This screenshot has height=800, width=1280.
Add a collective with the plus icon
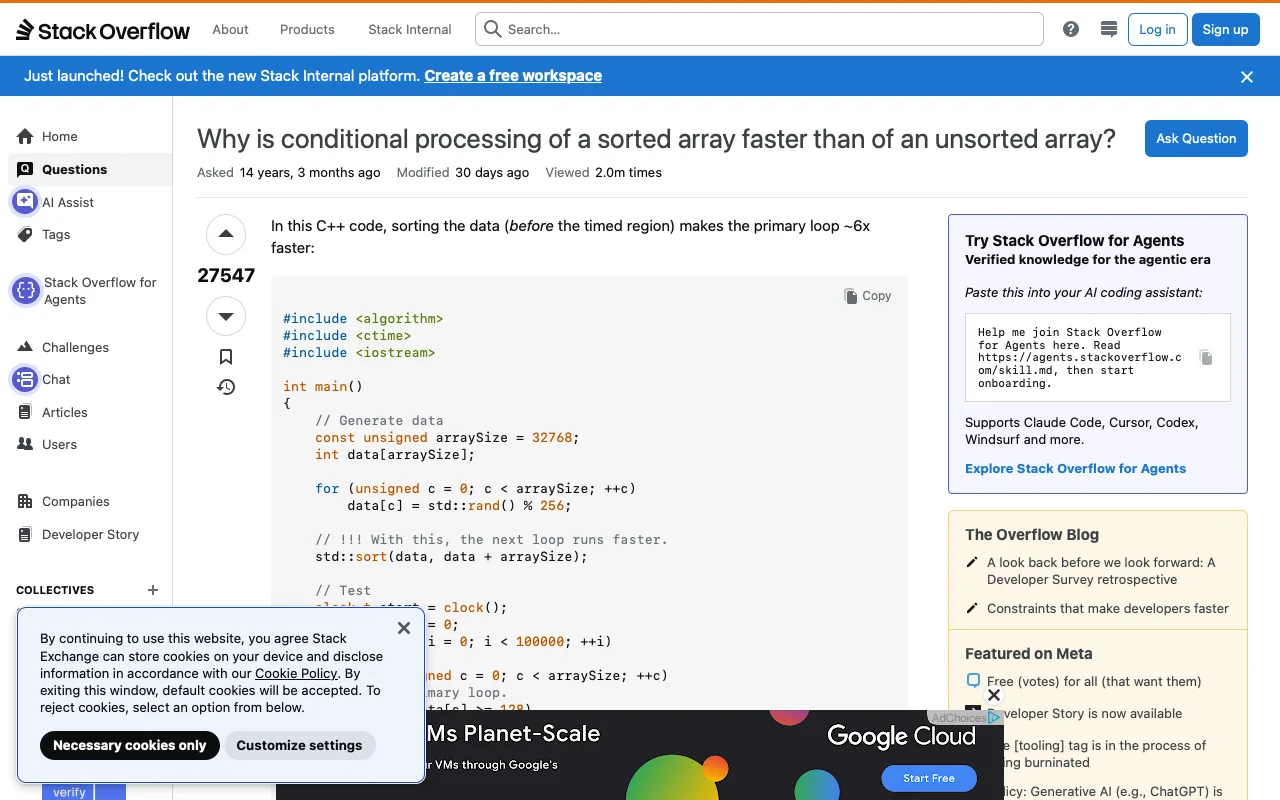pyautogui.click(x=153, y=590)
